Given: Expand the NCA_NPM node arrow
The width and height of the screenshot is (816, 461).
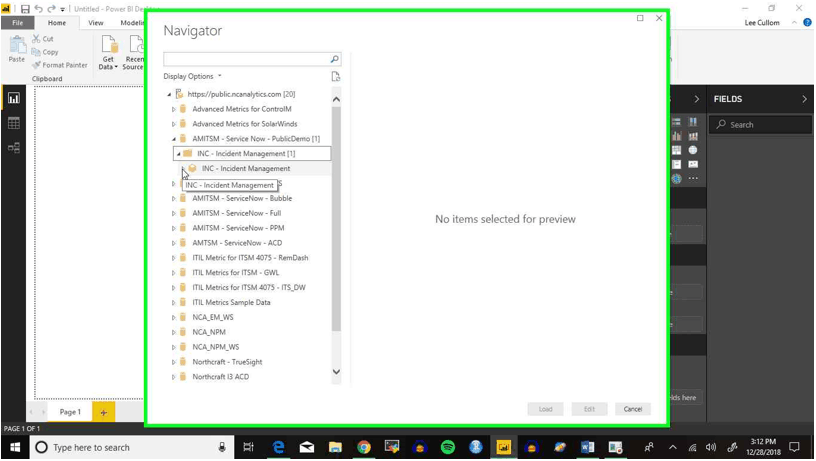Looking at the screenshot, I should pos(173,332).
